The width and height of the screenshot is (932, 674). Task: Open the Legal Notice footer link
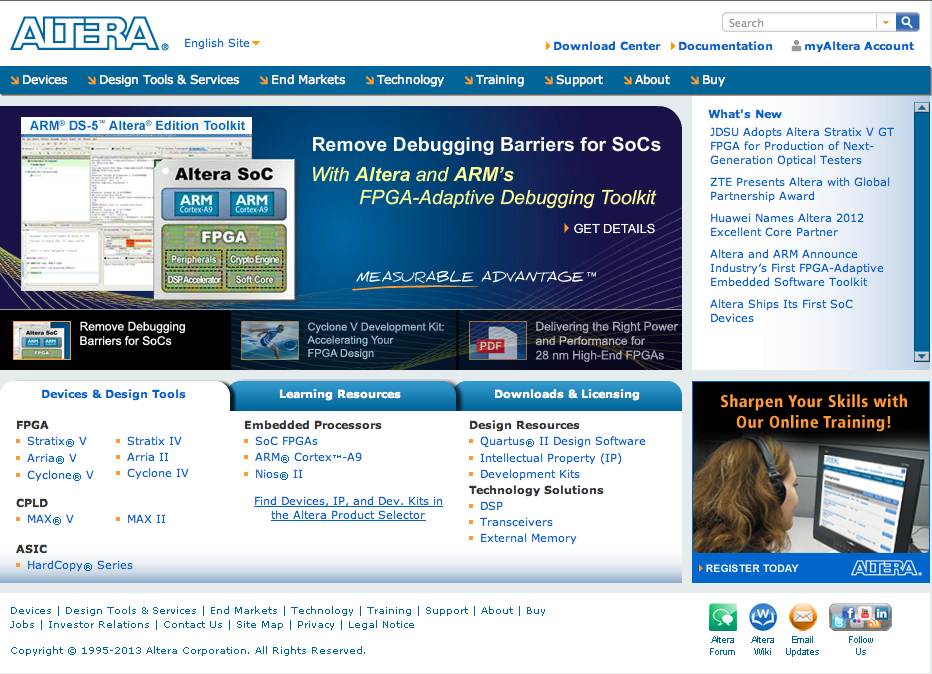(x=381, y=625)
